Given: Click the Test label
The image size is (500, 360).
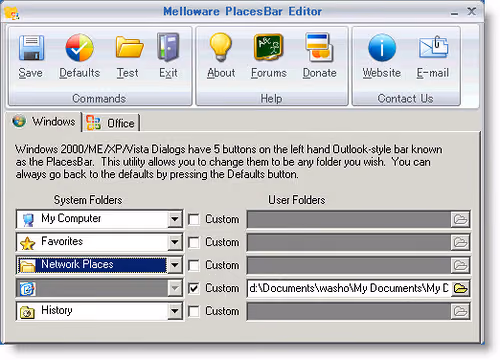Looking at the screenshot, I should 127,73.
